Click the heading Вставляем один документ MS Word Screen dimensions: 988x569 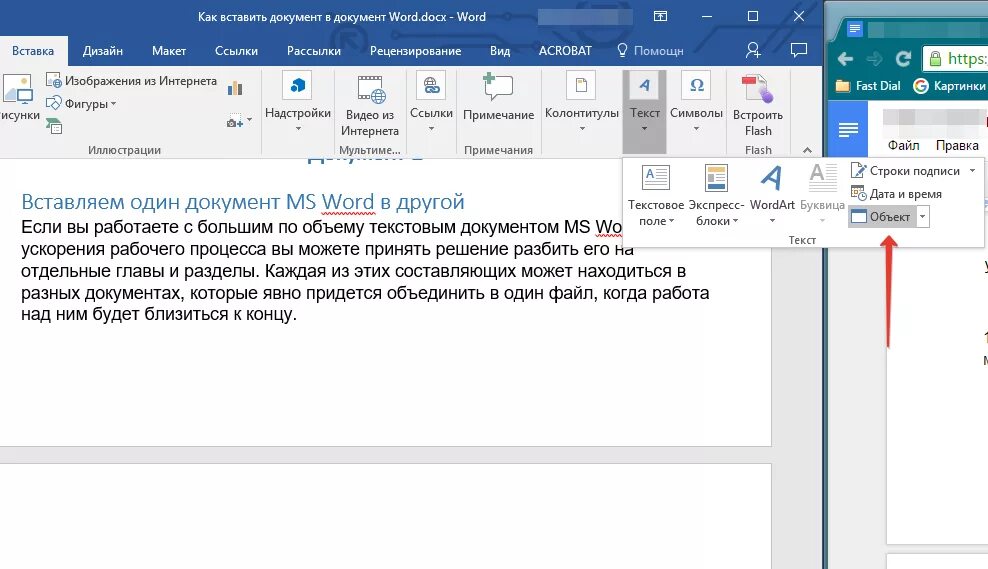[x=243, y=202]
